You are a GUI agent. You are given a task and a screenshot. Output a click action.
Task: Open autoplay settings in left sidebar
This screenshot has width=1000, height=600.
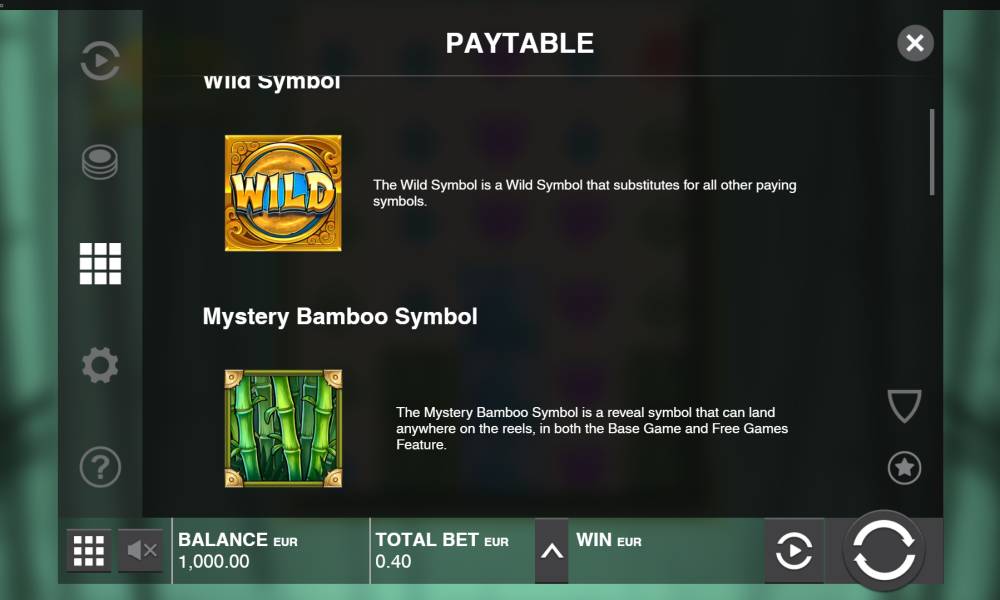click(100, 61)
